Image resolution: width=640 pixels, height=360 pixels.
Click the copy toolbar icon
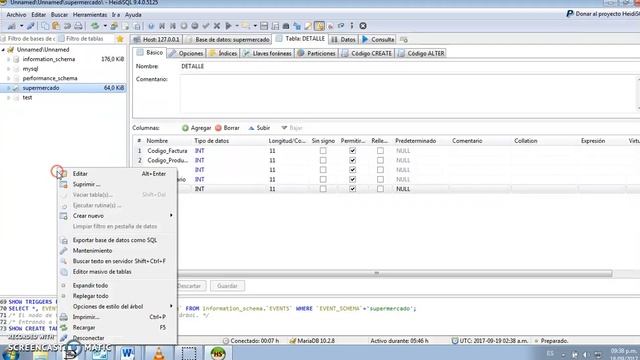[x=45, y=26]
